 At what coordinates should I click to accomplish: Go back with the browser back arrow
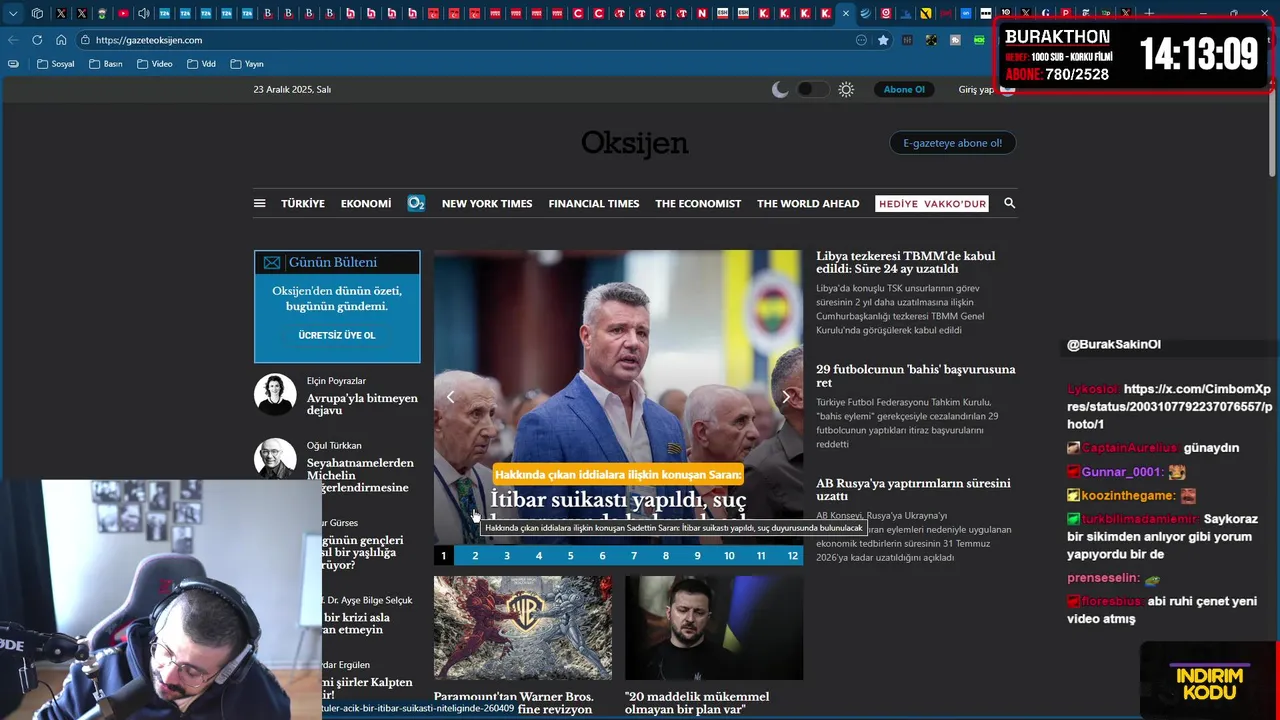pyautogui.click(x=13, y=40)
